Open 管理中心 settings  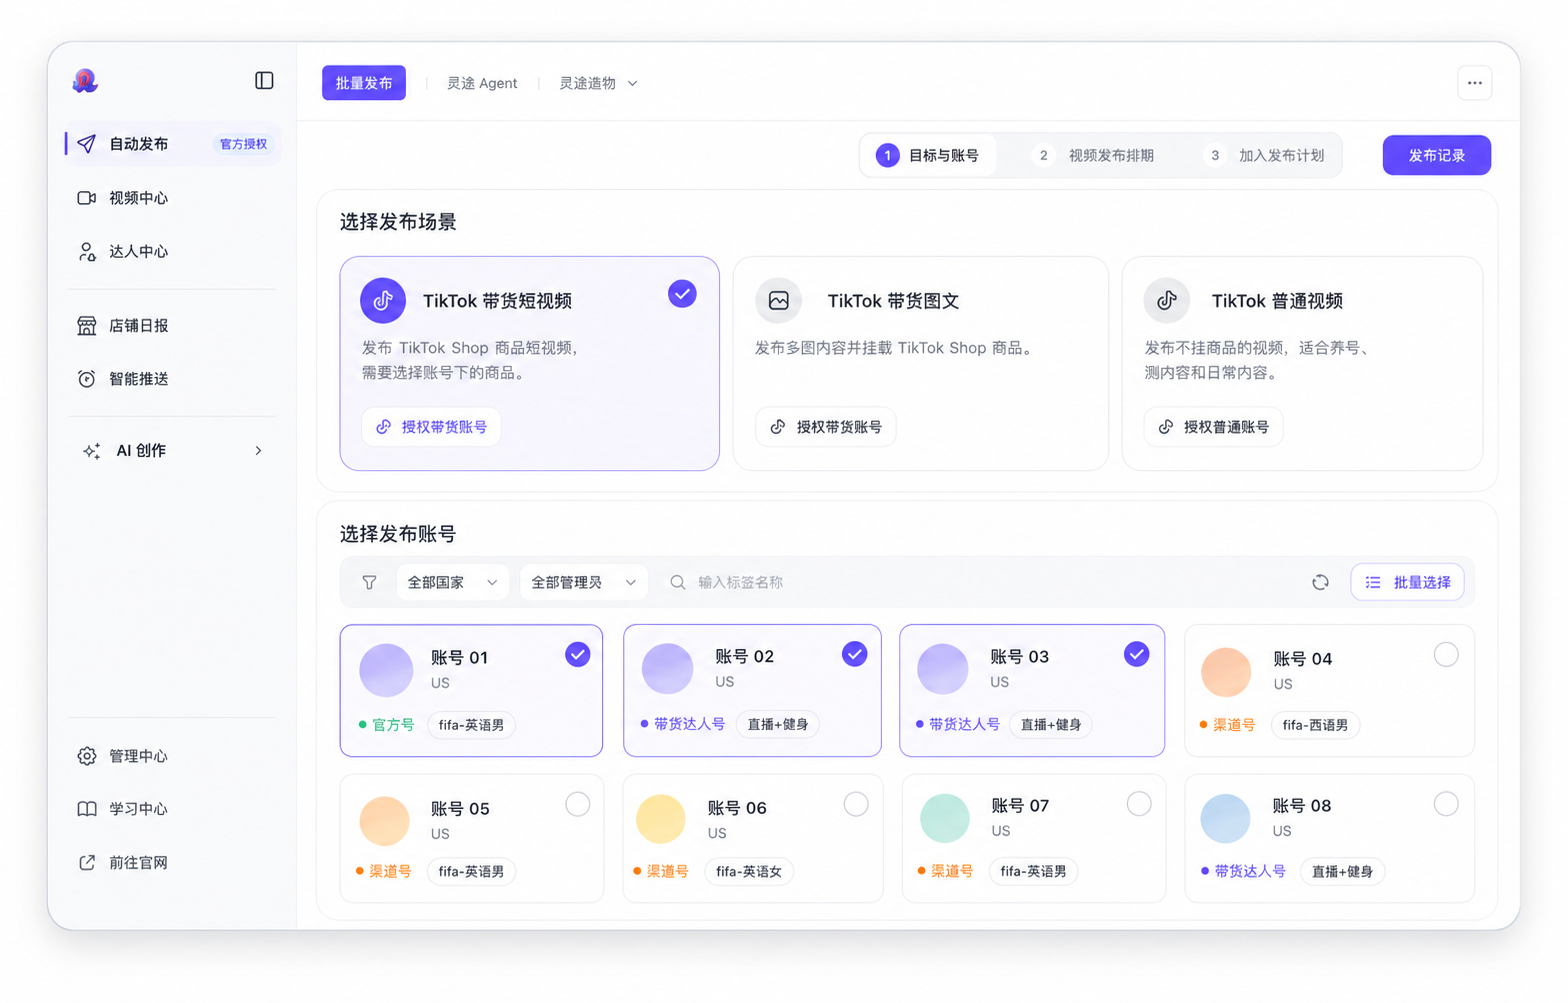click(x=138, y=756)
